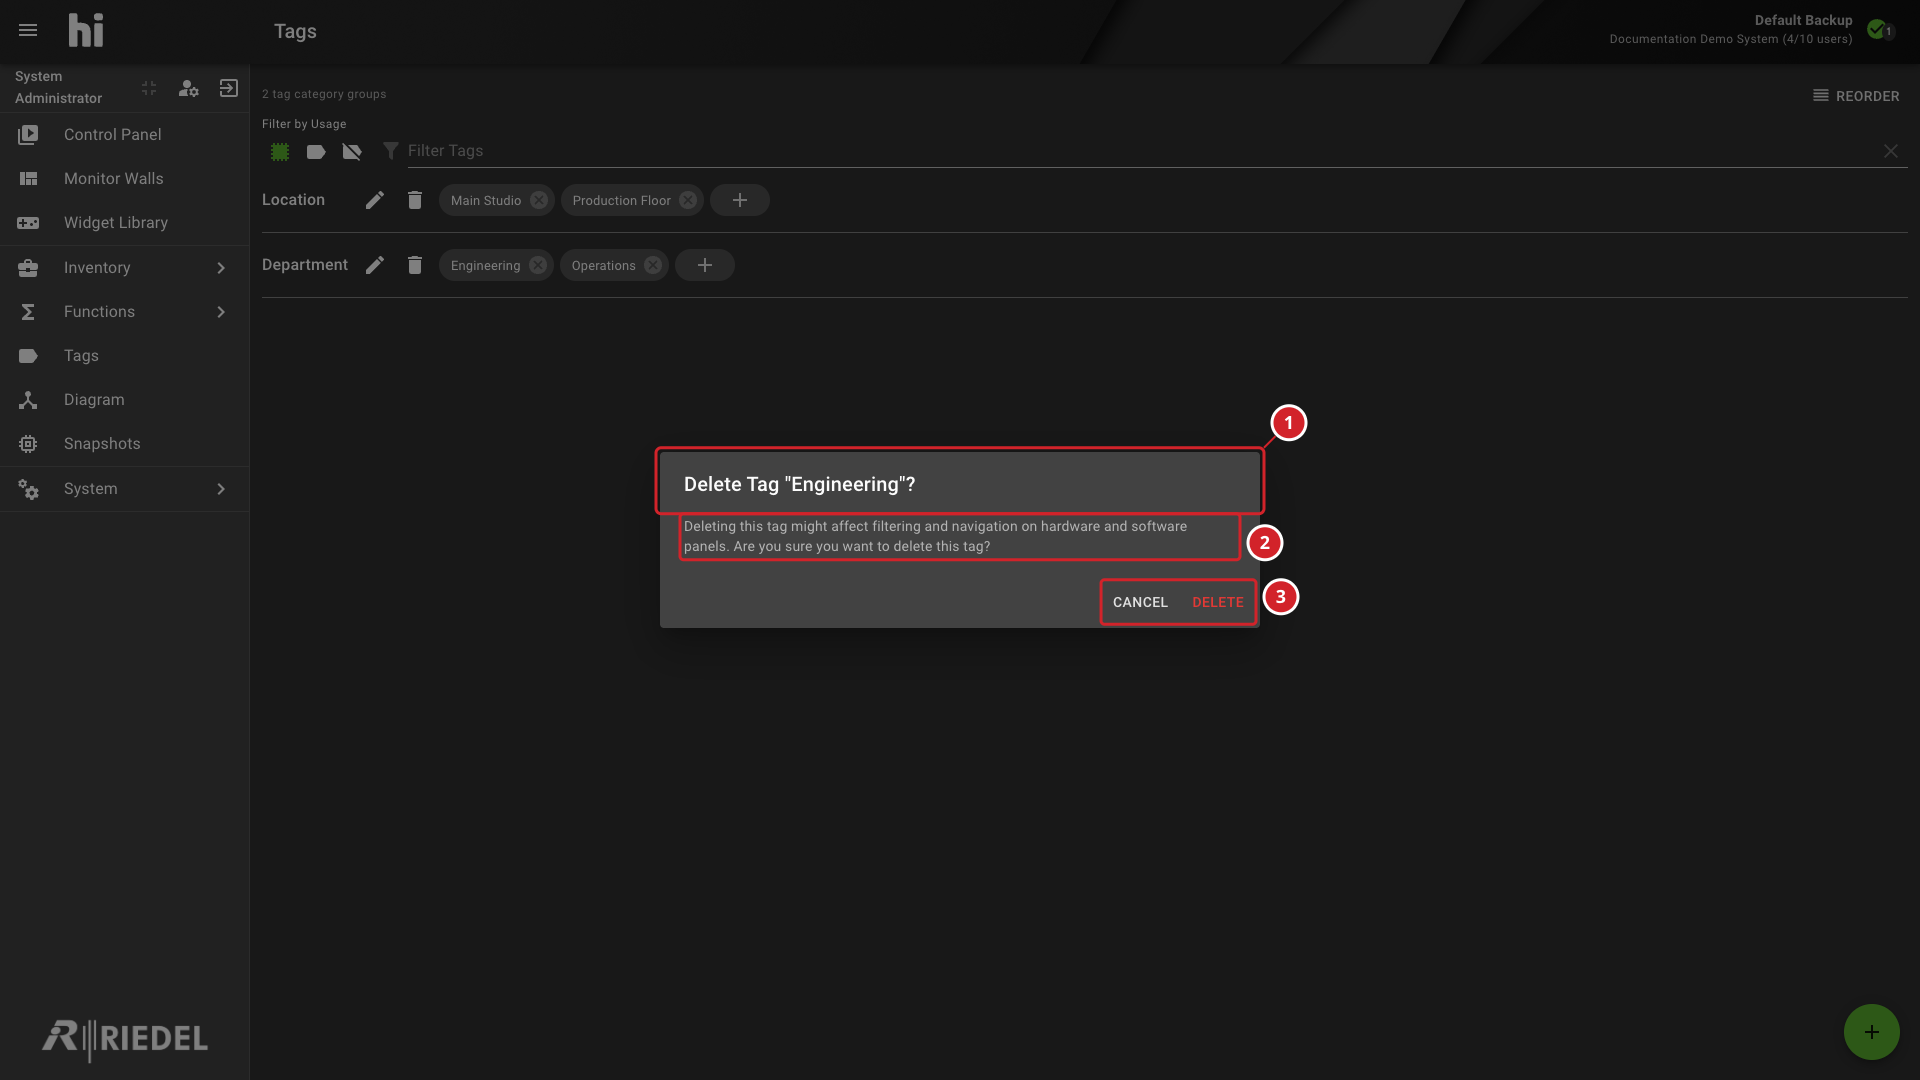Delete the Department tag category

pyautogui.click(x=415, y=265)
